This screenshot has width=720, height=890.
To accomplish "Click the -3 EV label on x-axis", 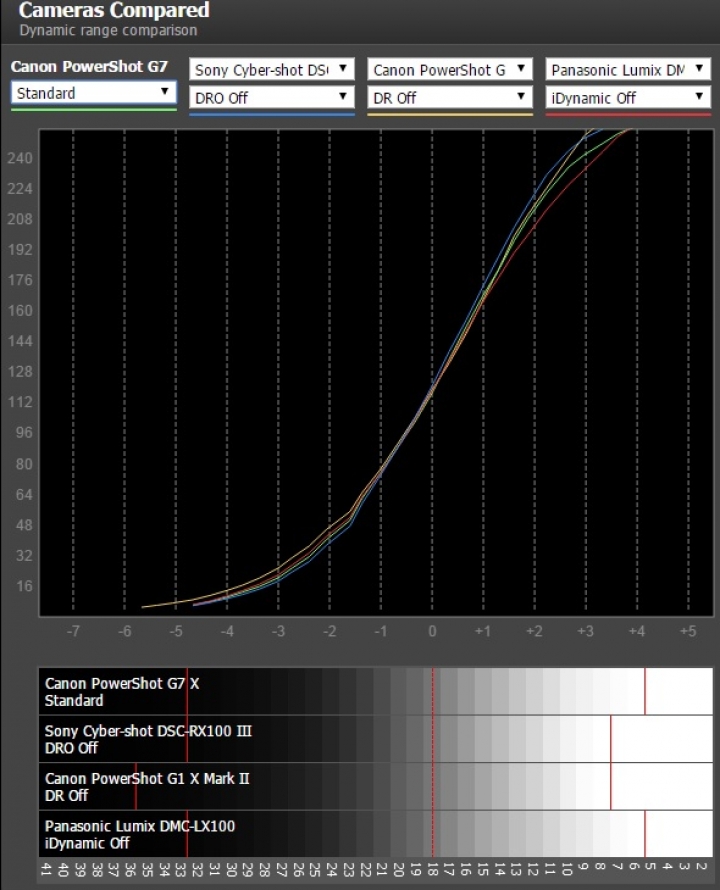I will point(278,631).
